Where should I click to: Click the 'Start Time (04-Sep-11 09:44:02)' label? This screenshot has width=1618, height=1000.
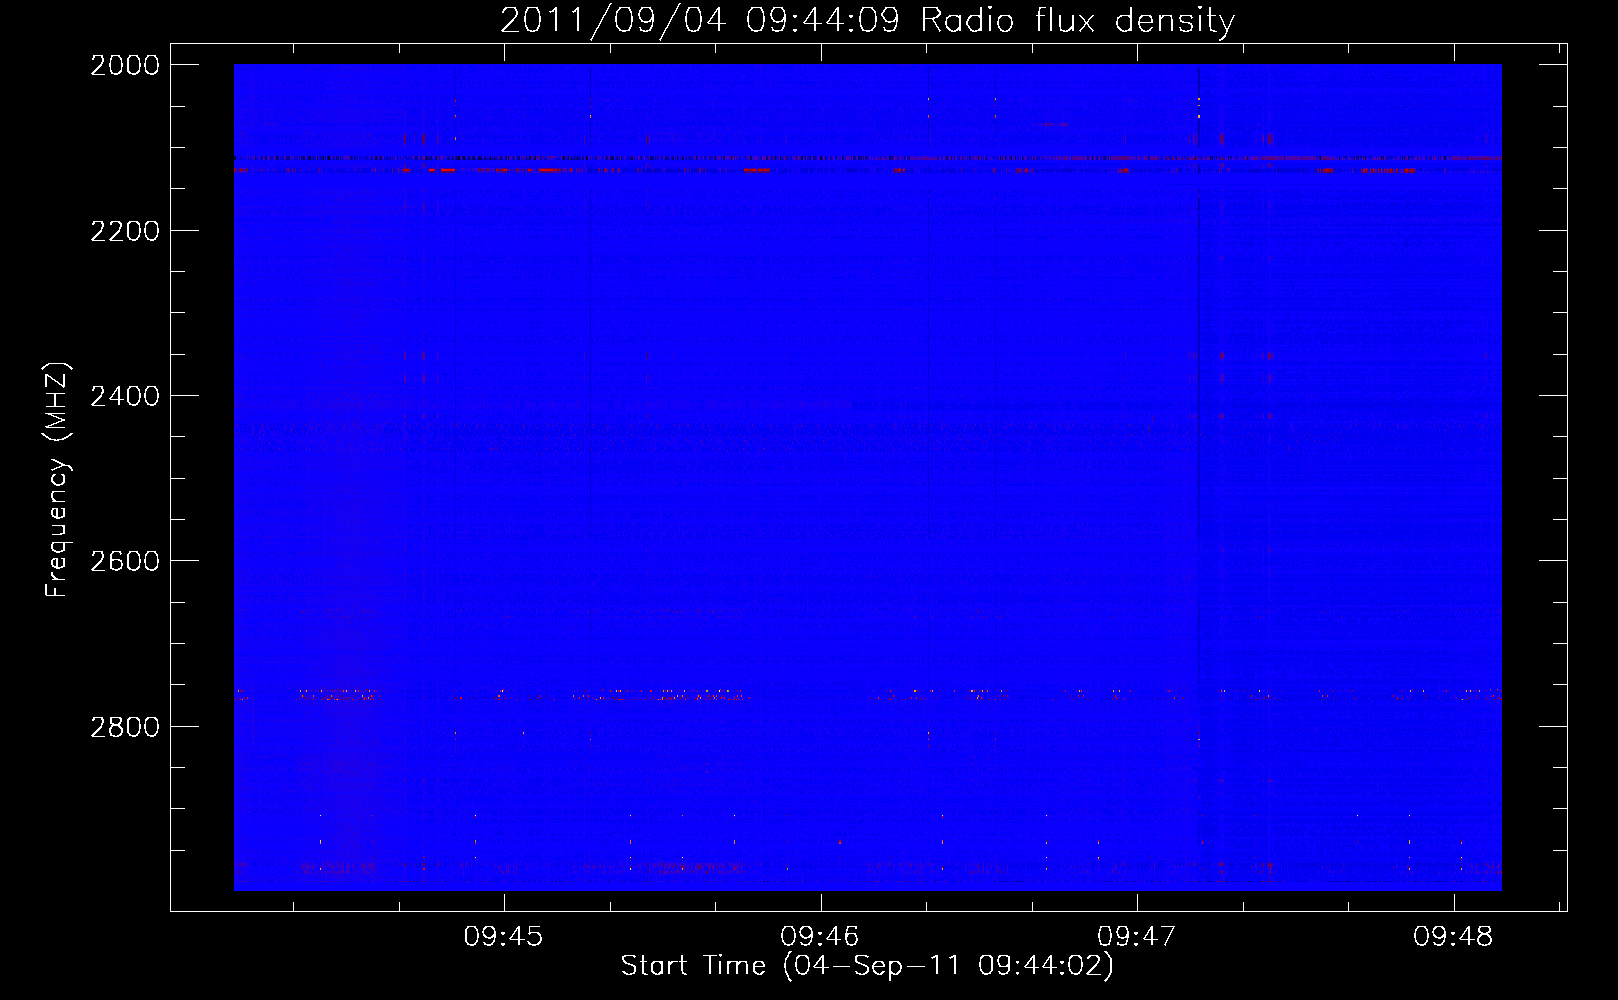(x=867, y=966)
